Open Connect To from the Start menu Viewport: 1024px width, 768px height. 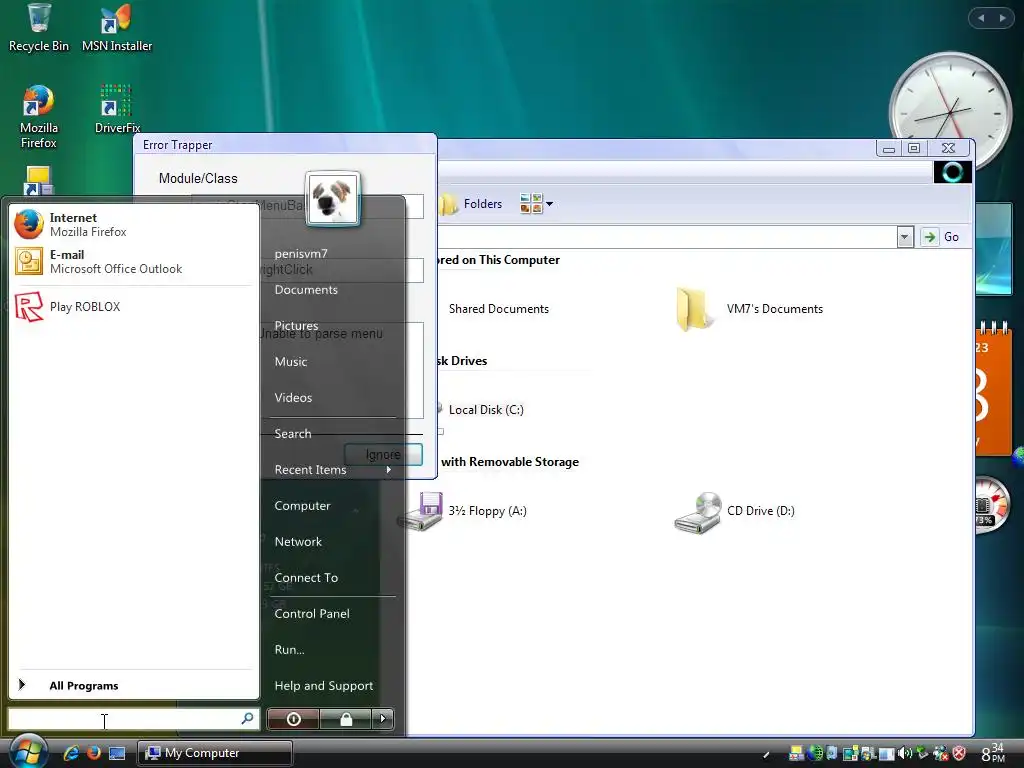coord(306,577)
